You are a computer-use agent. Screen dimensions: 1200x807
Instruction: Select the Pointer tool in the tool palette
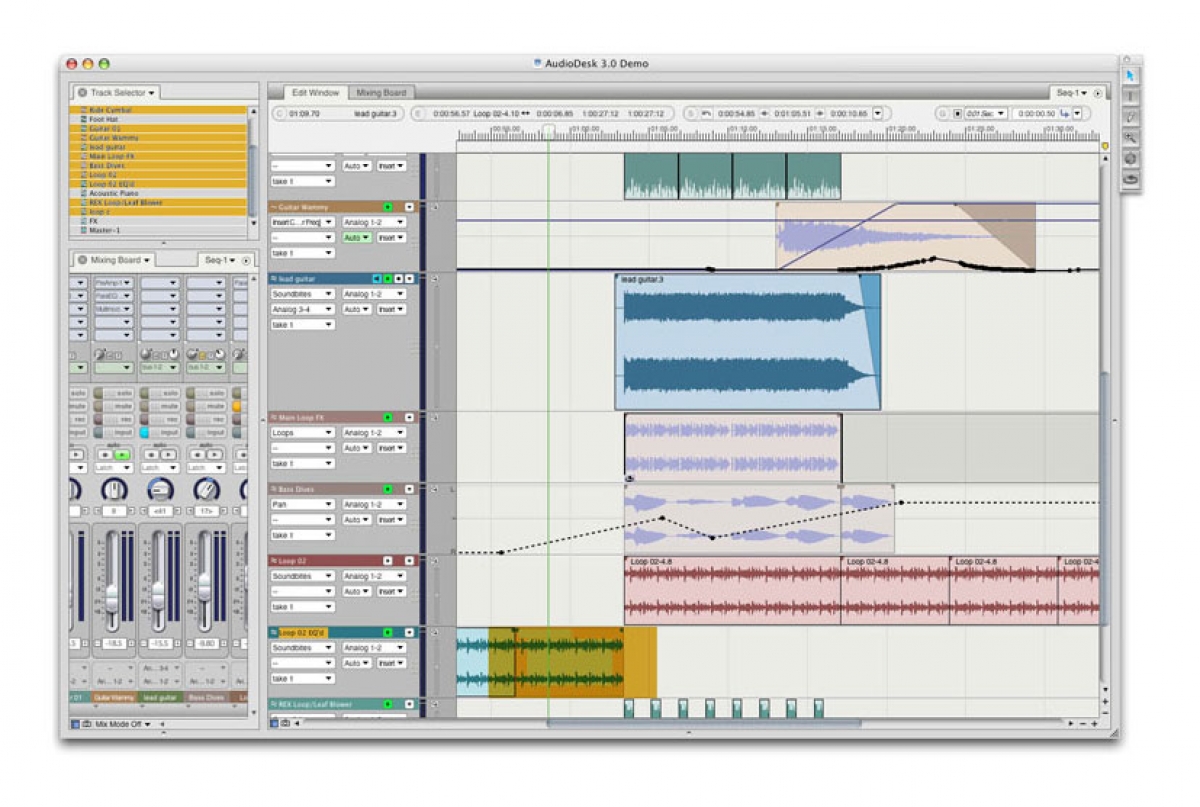1130,76
